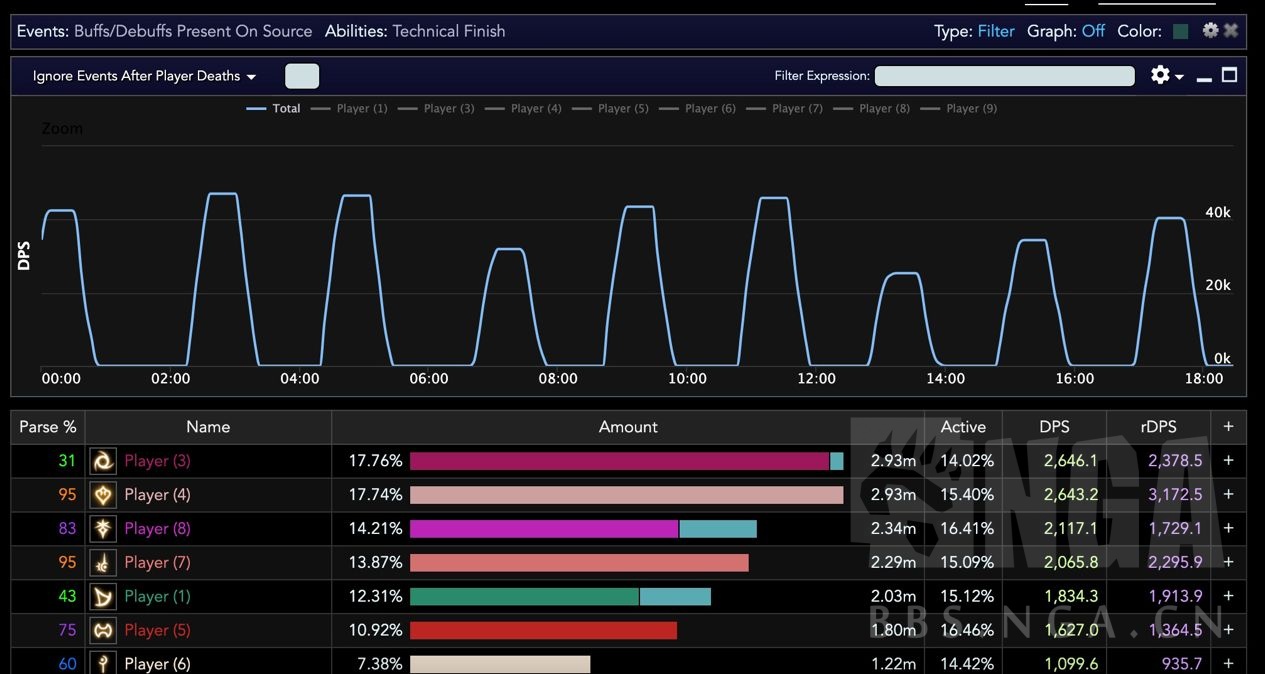Click the job icon beside Player (8)
The width and height of the screenshot is (1265, 674).
[x=102, y=528]
